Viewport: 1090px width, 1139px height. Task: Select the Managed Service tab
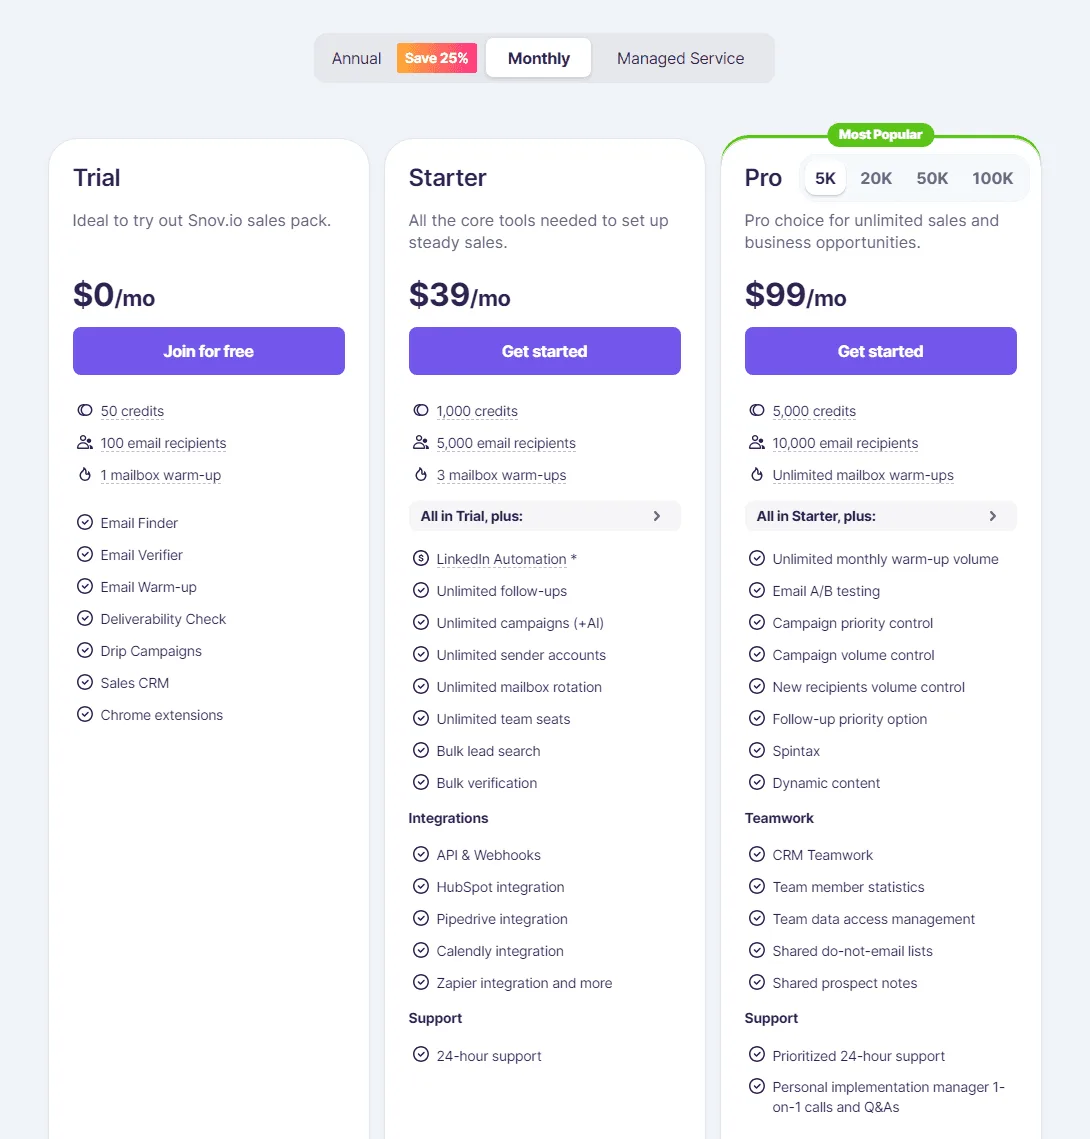[x=681, y=58]
